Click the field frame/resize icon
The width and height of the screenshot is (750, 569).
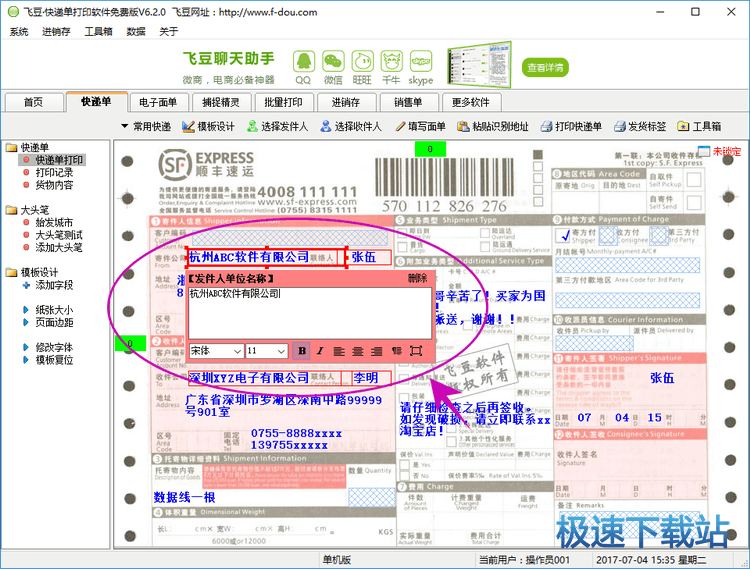pyautogui.click(x=416, y=351)
